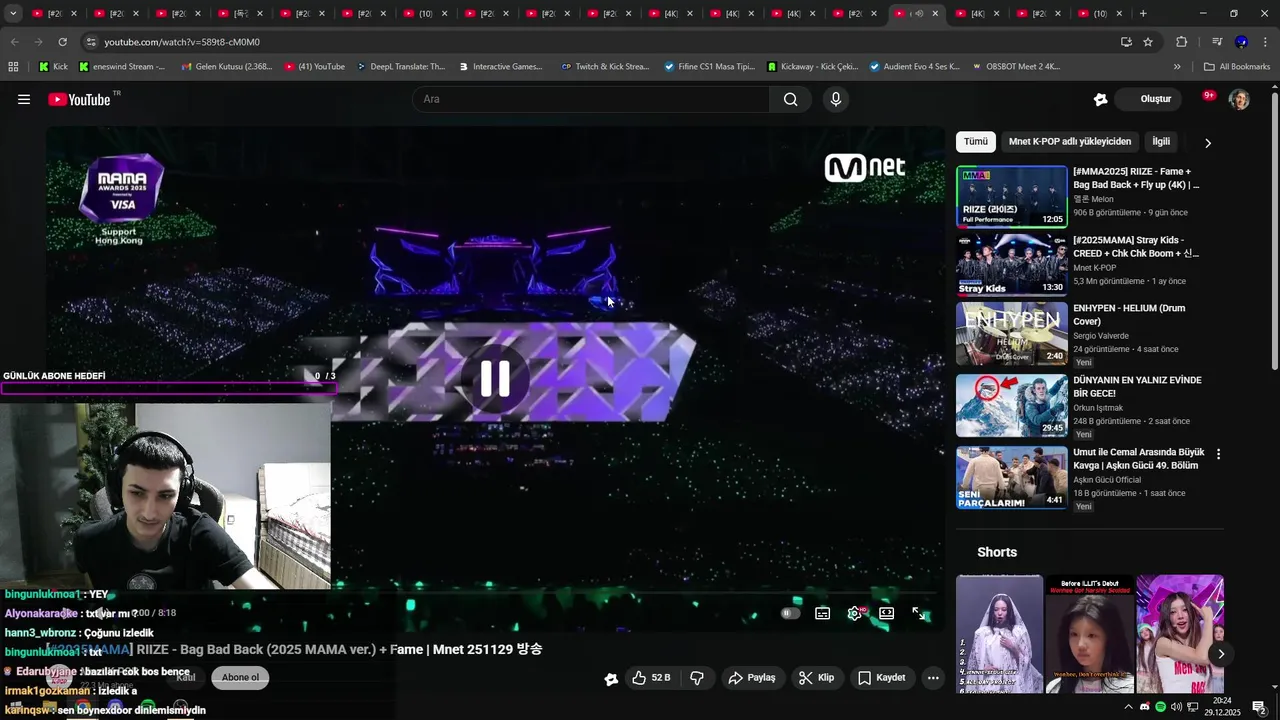
Task: Toggle subtitles in the video player
Action: 823,613
